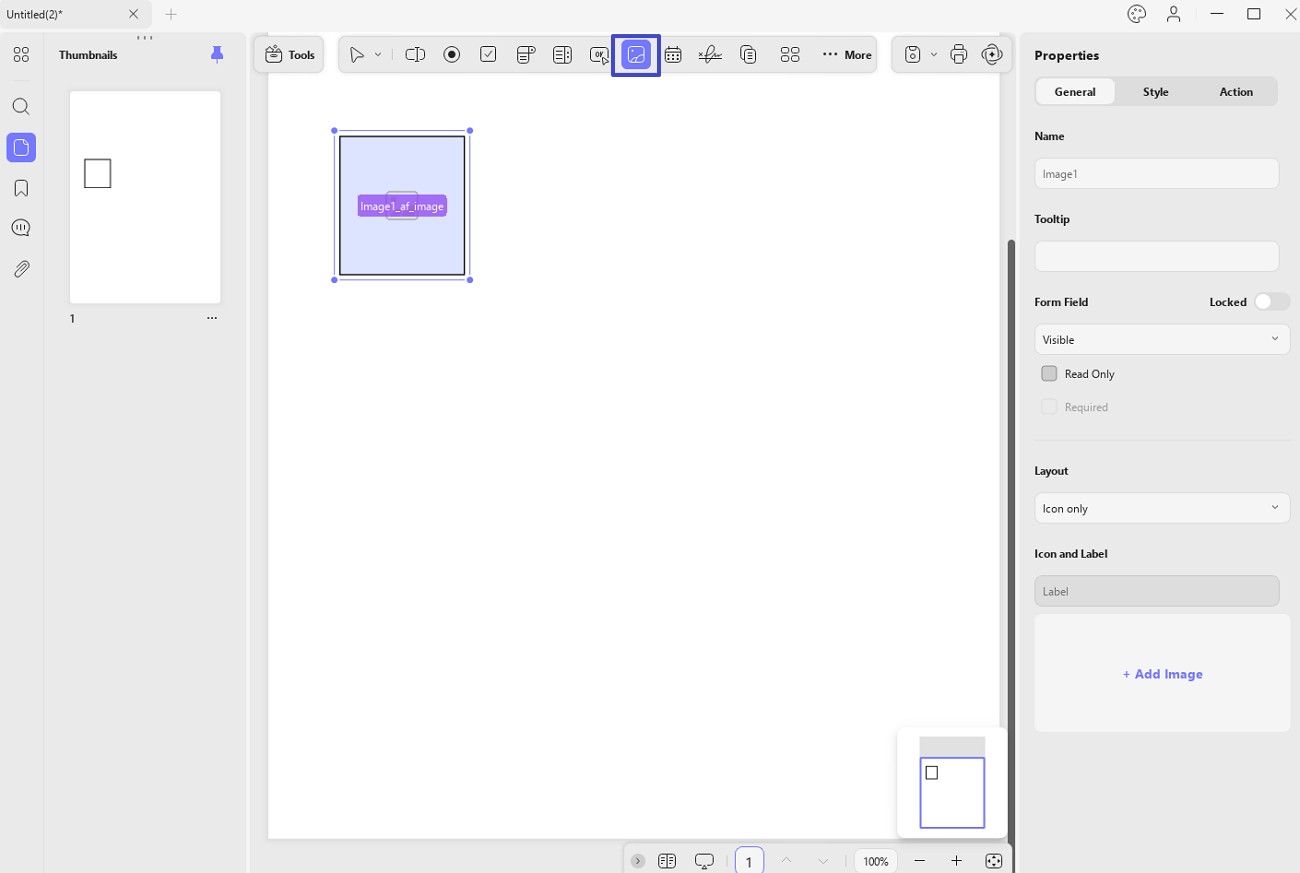This screenshot has width=1300, height=873.
Task: Click the 100% zoom level field
Action: pyautogui.click(x=876, y=861)
